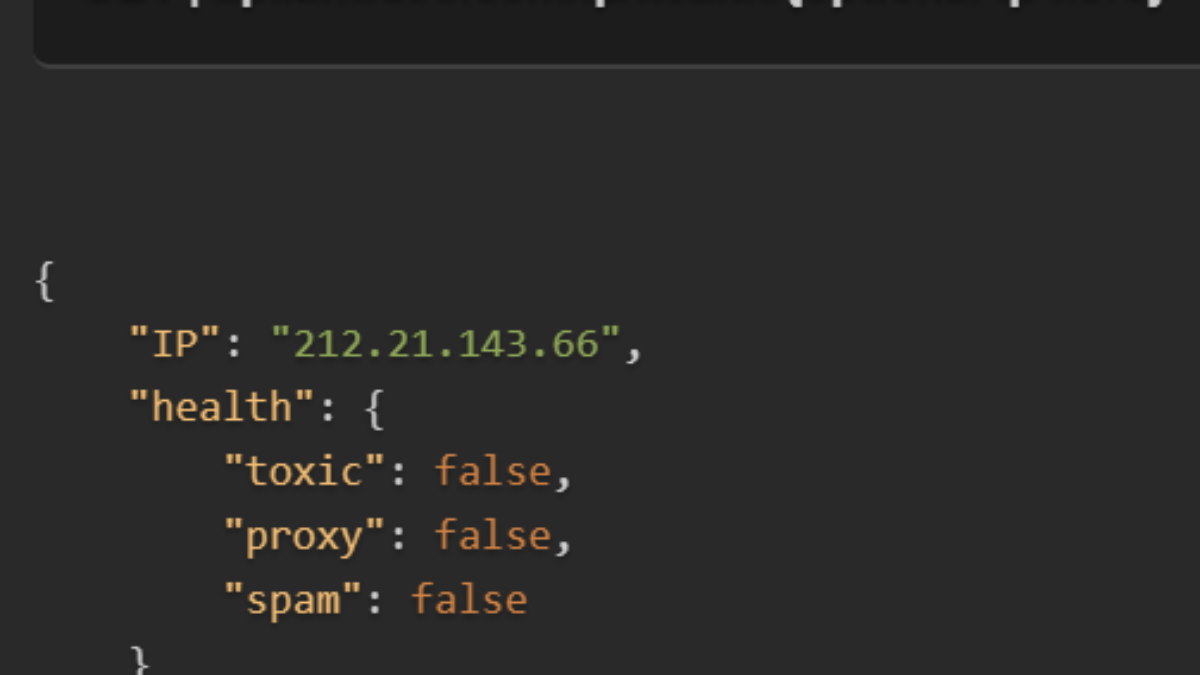
Task: Click the opening curly brace of the JSON
Action: (44, 281)
